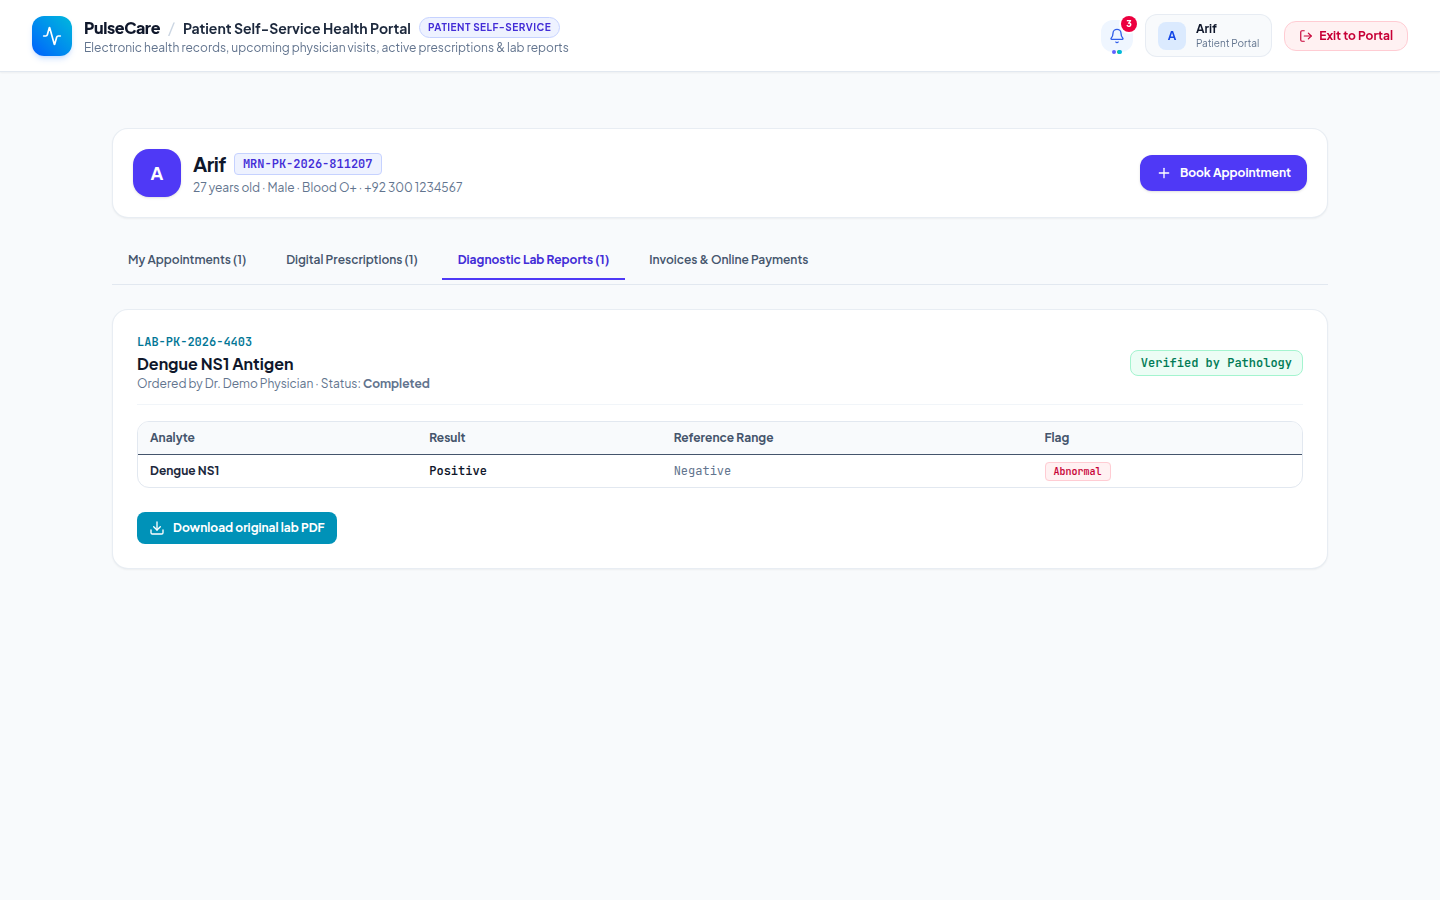Click the large purple A patient avatar

point(157,173)
